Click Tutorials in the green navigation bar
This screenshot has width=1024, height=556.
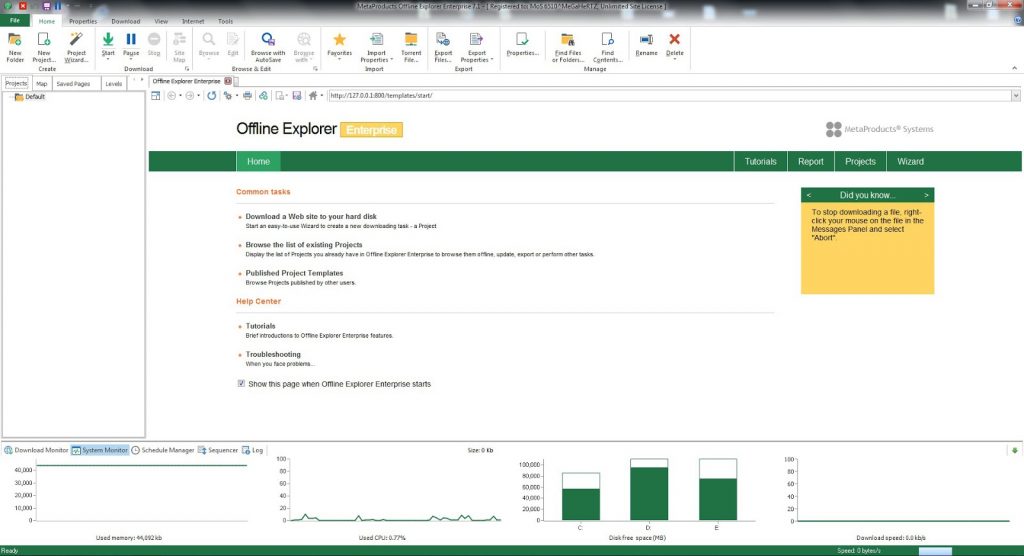point(760,161)
